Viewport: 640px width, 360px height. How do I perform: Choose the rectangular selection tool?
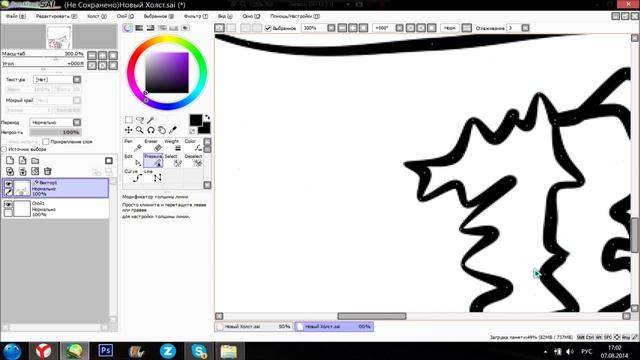tap(129, 120)
